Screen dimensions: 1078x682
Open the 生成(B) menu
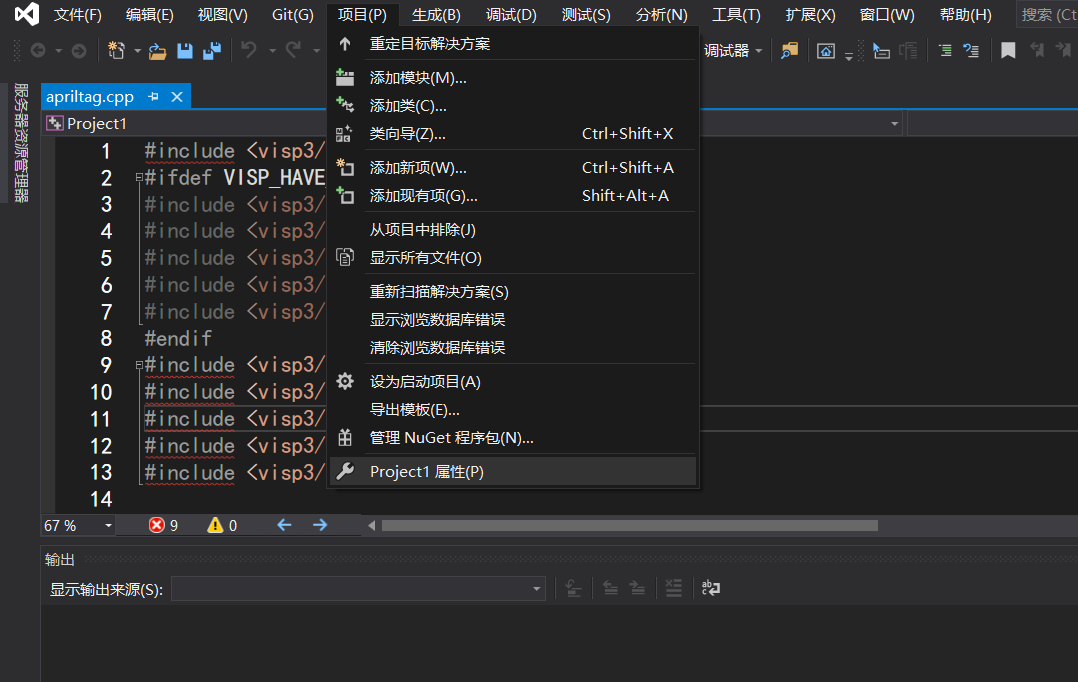pyautogui.click(x=436, y=14)
